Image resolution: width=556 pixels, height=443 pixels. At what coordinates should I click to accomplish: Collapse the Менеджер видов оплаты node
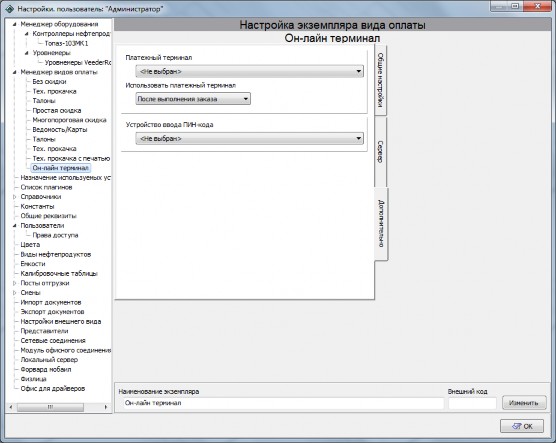15,72
